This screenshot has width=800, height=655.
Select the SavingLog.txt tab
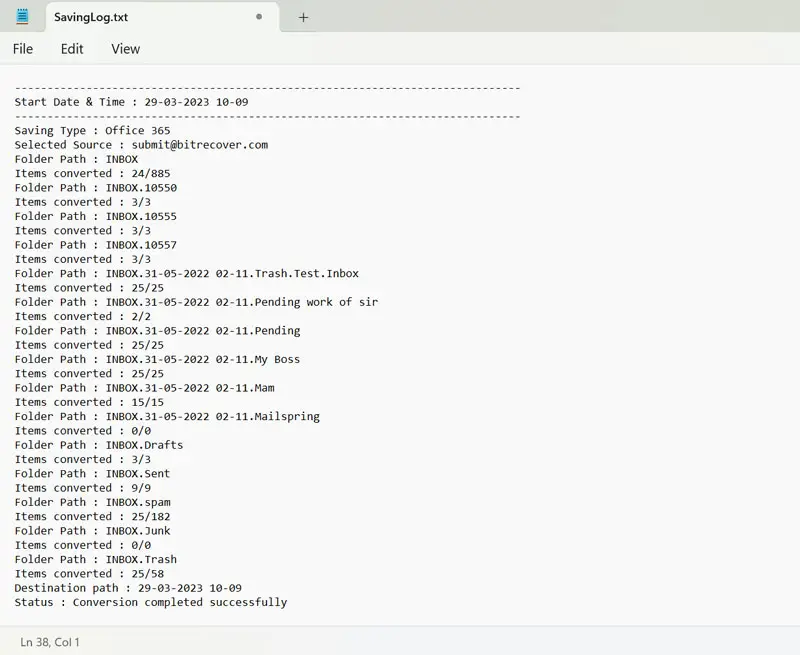pos(162,17)
